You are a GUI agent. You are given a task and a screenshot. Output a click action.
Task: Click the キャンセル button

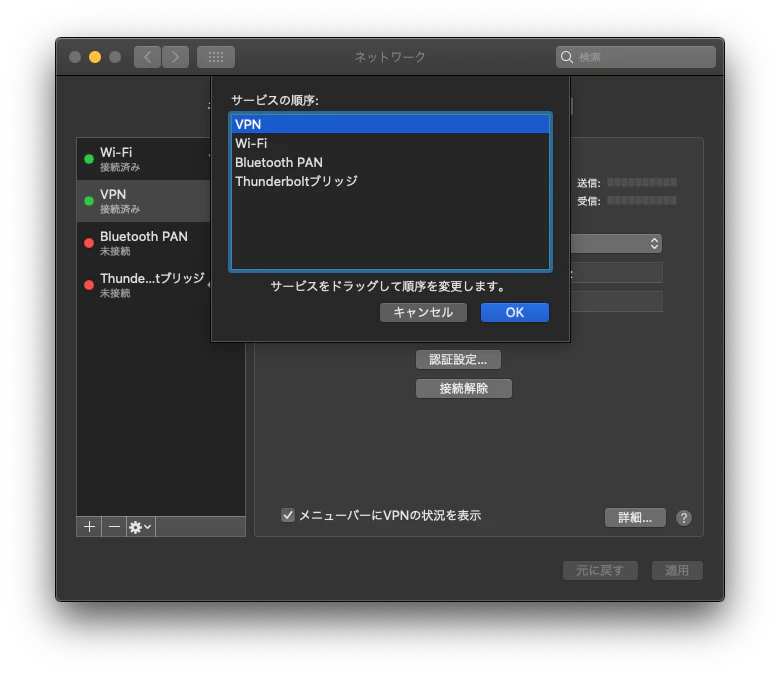tap(423, 312)
